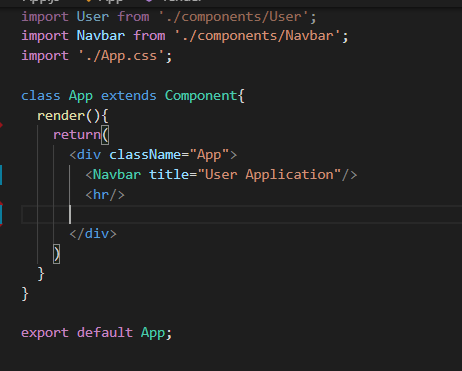Click the 'default' keyword
Viewport: 462px width, 371px height.
[x=105, y=332]
